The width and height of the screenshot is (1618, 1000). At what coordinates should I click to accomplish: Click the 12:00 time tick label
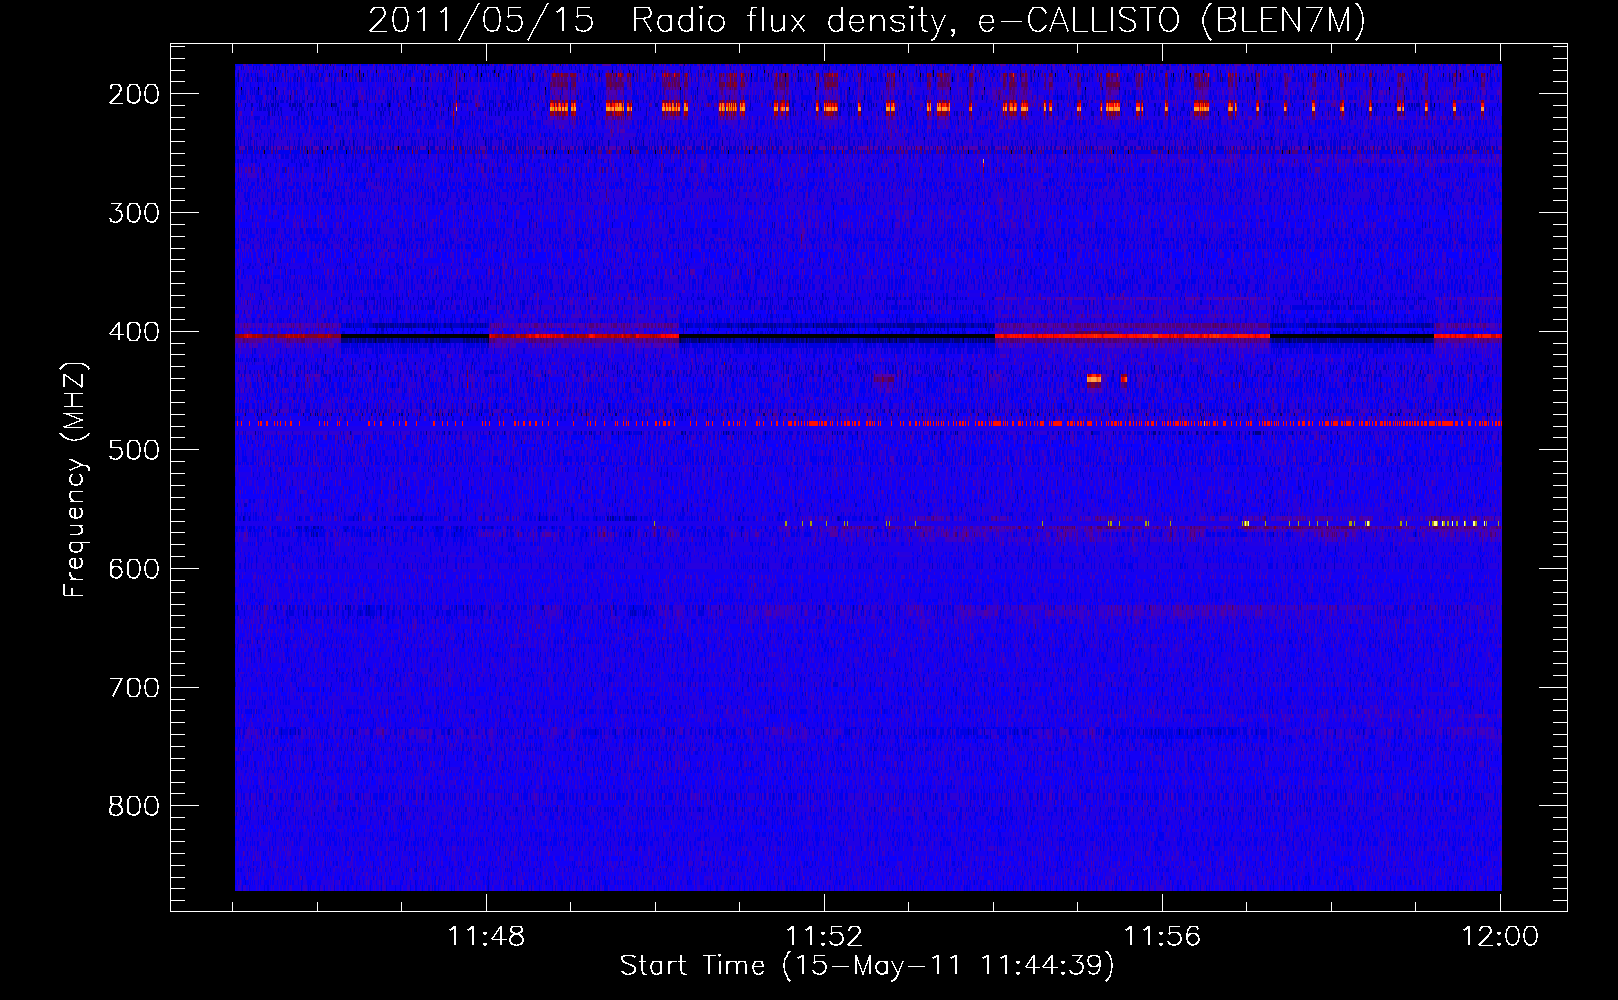1500,937
